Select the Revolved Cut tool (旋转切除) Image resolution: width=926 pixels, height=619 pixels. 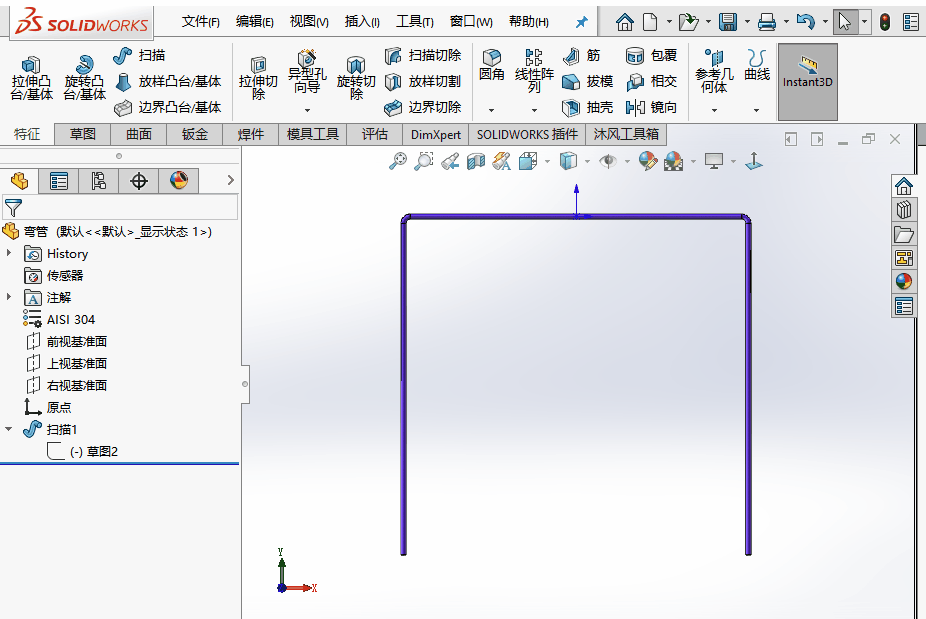pos(356,79)
